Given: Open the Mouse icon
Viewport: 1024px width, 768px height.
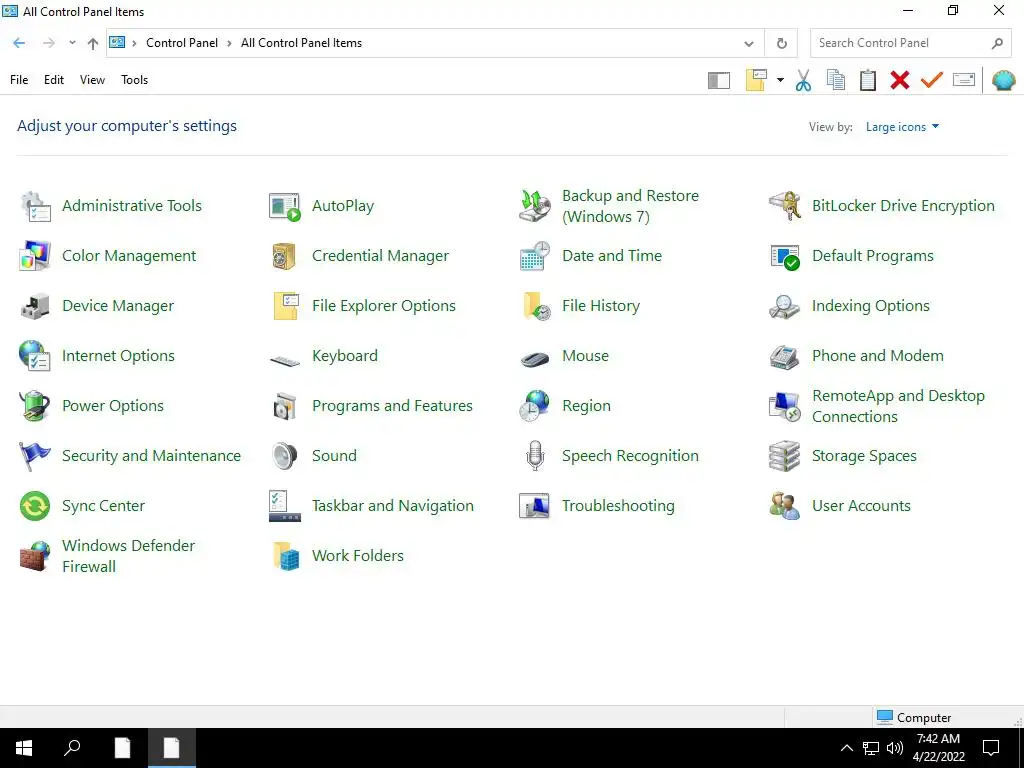Looking at the screenshot, I should 535,359.
